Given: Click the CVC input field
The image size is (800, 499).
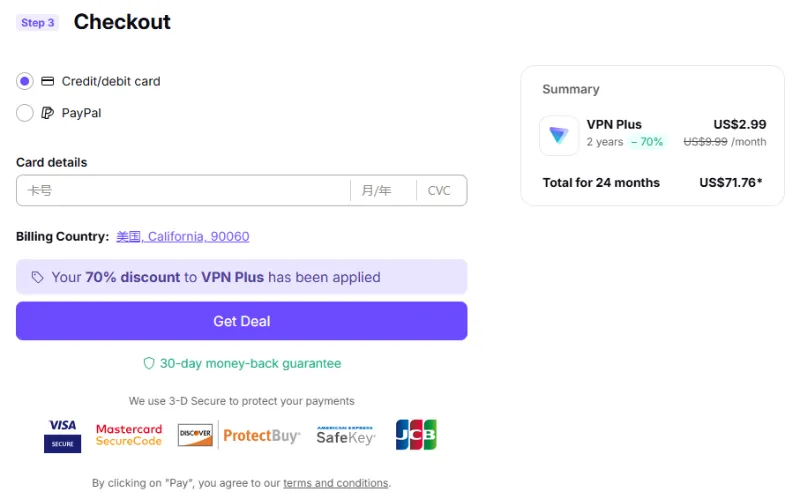Looking at the screenshot, I should coord(439,190).
